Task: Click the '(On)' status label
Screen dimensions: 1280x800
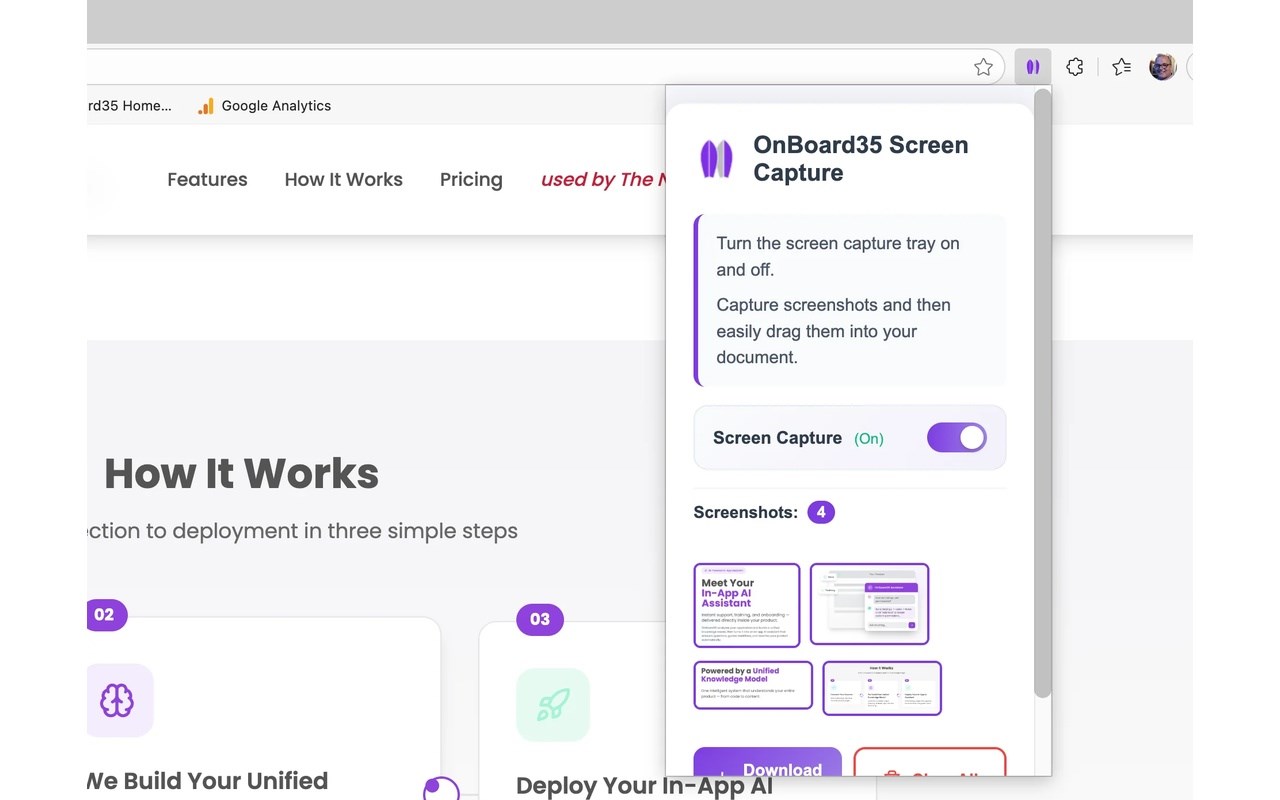Action: 869,438
